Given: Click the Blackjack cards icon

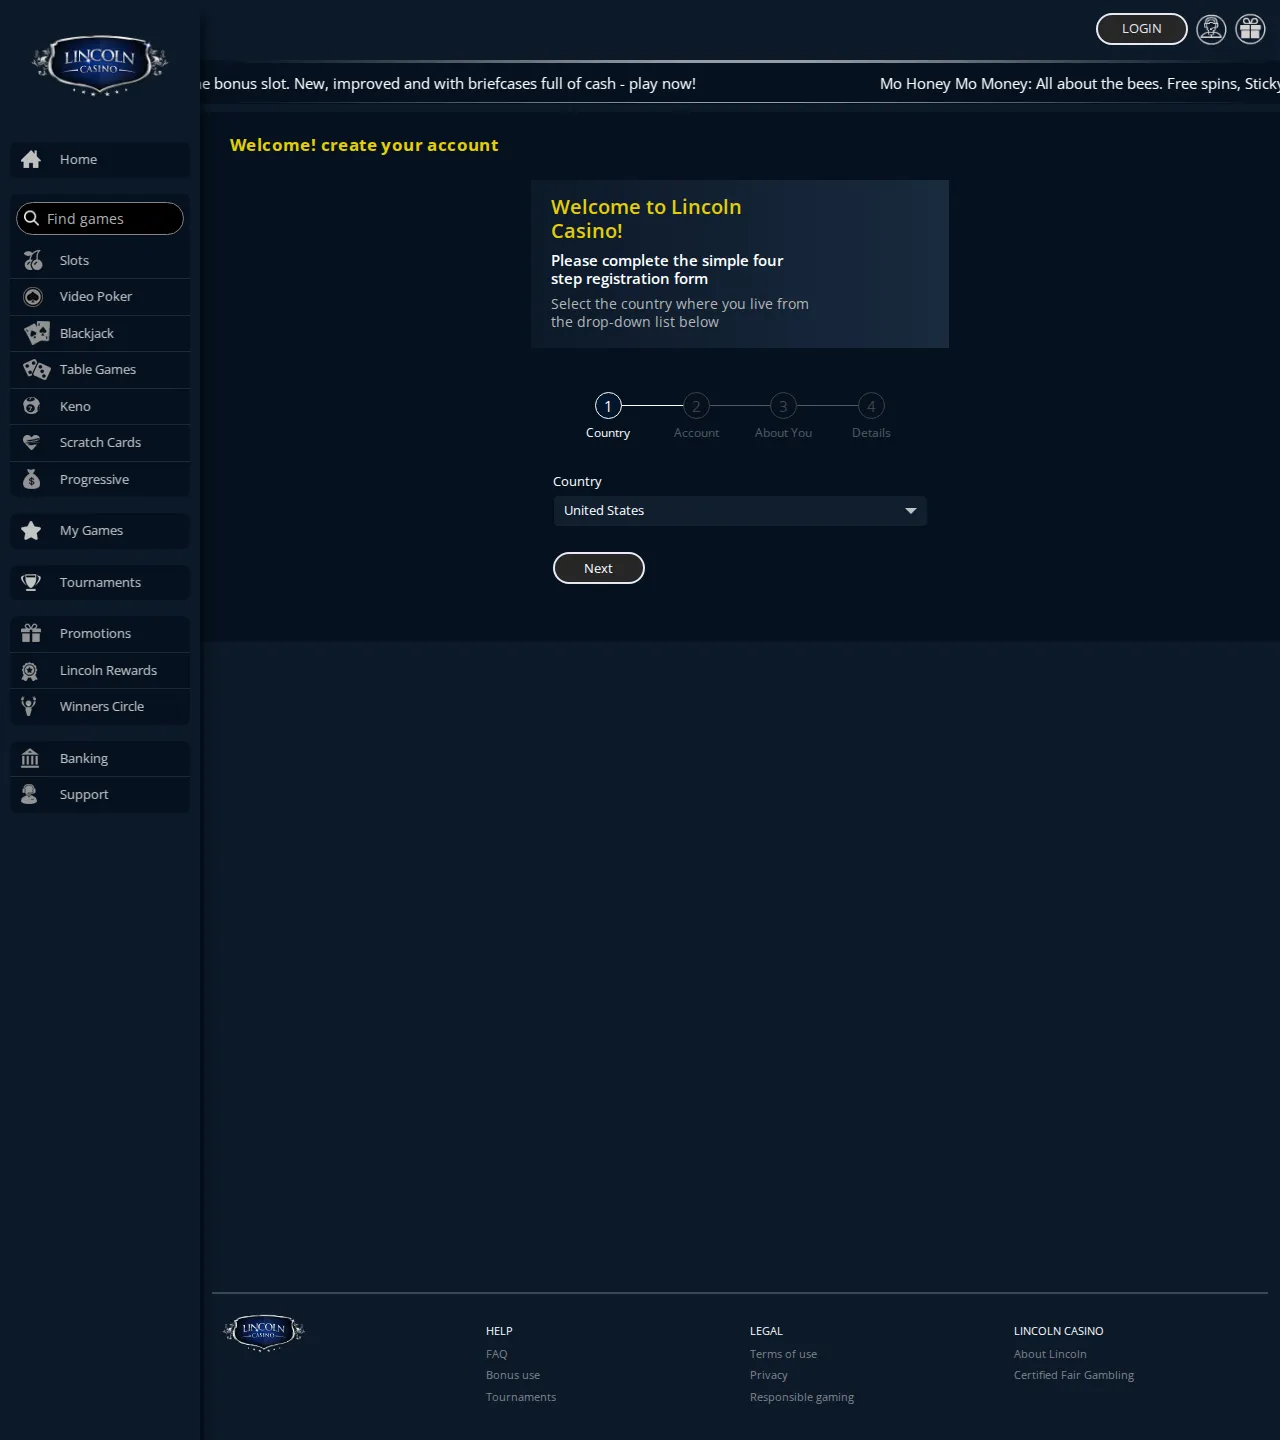Looking at the screenshot, I should 37,333.
